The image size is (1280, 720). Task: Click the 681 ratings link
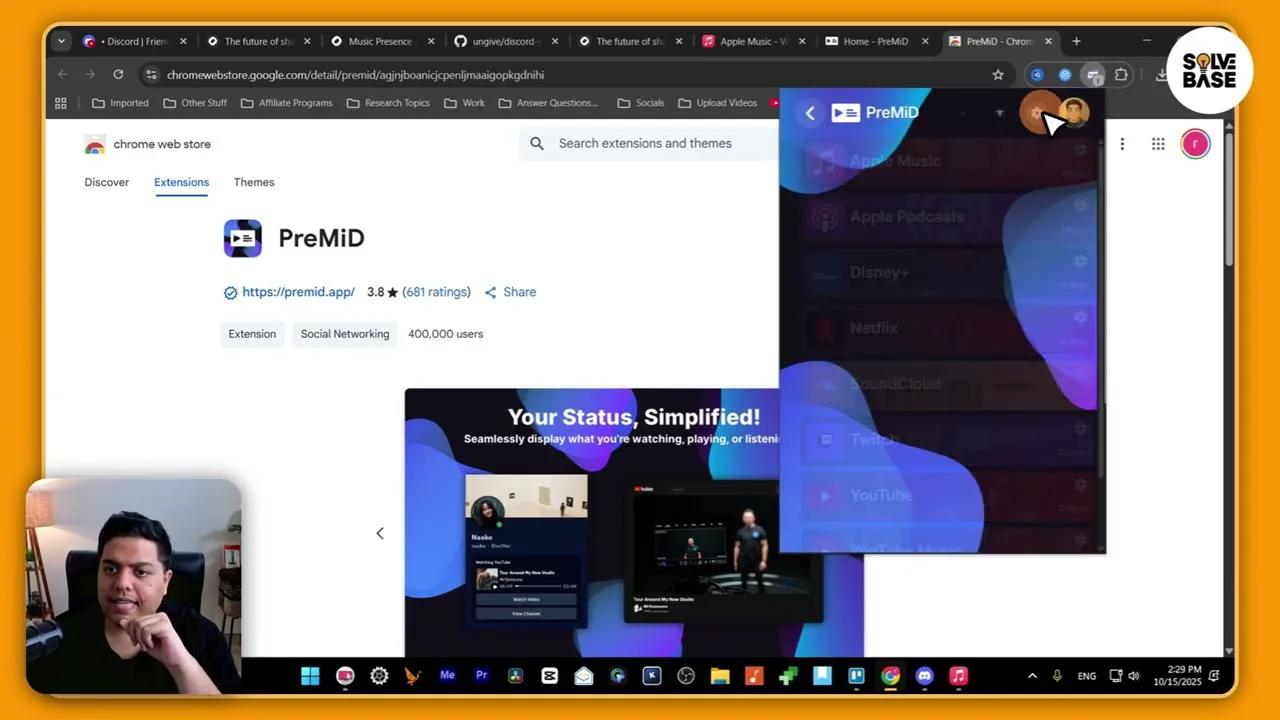[437, 291]
